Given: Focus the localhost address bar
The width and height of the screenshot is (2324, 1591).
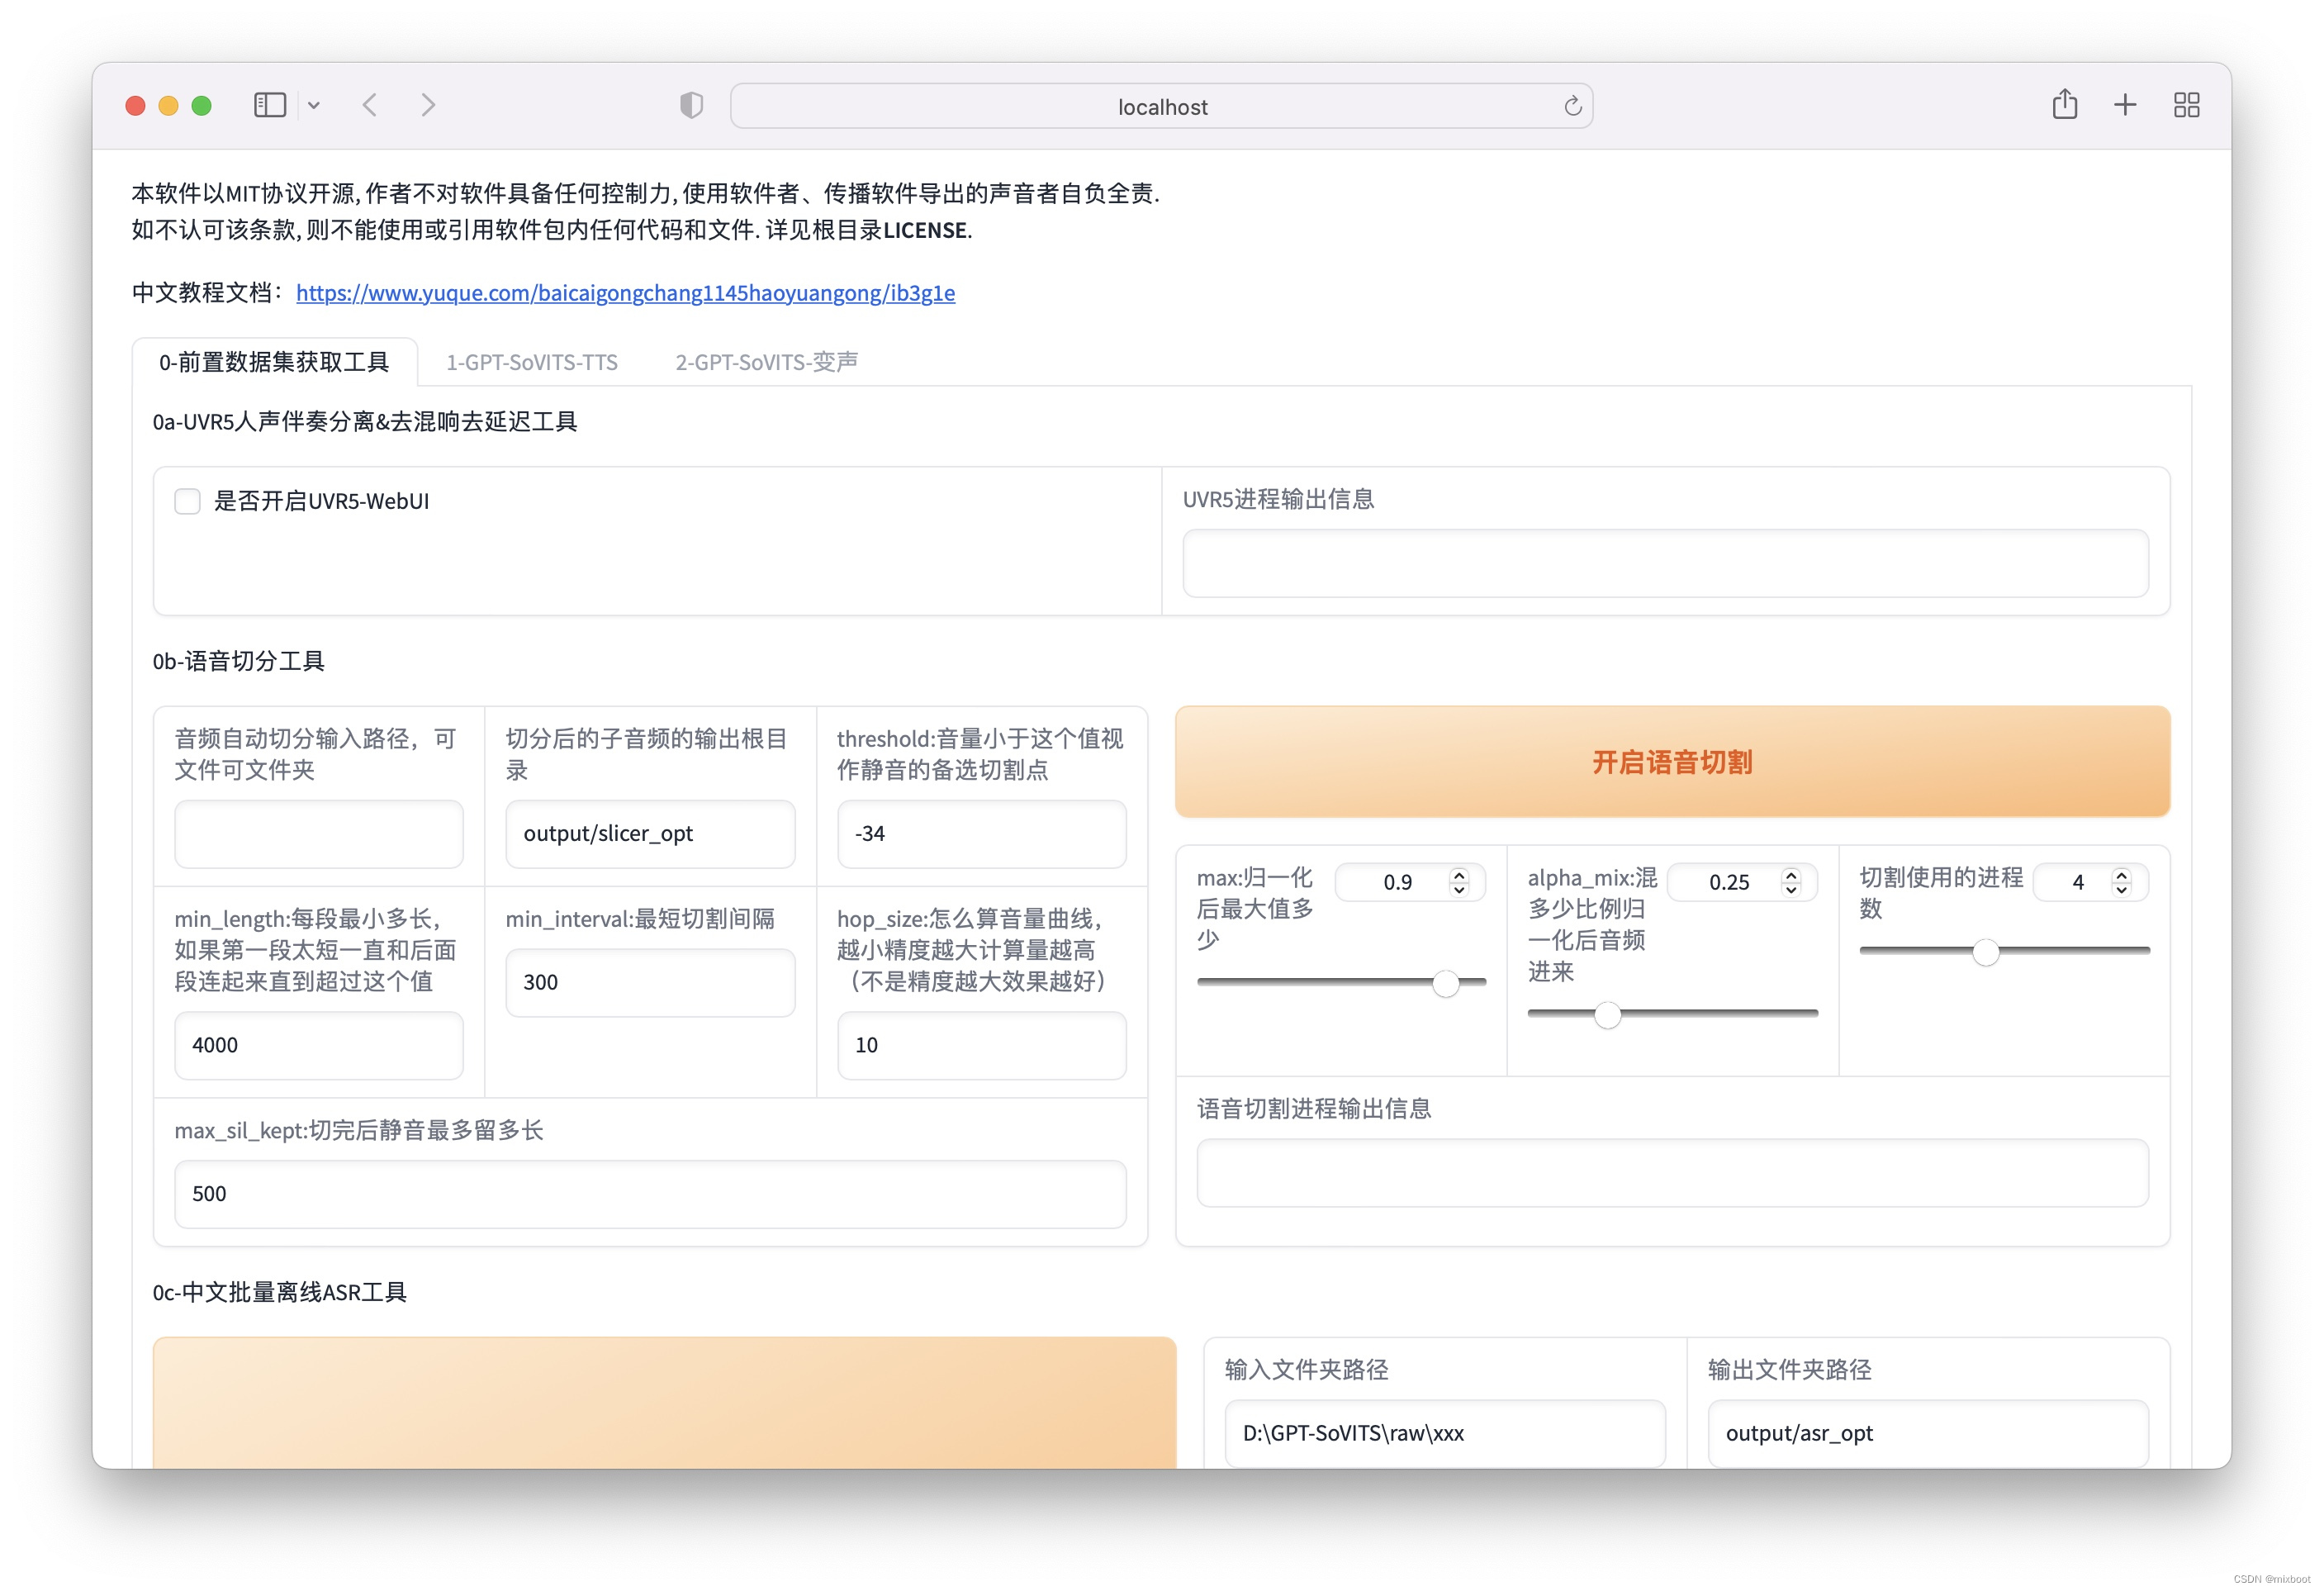Looking at the screenshot, I should click(1161, 106).
